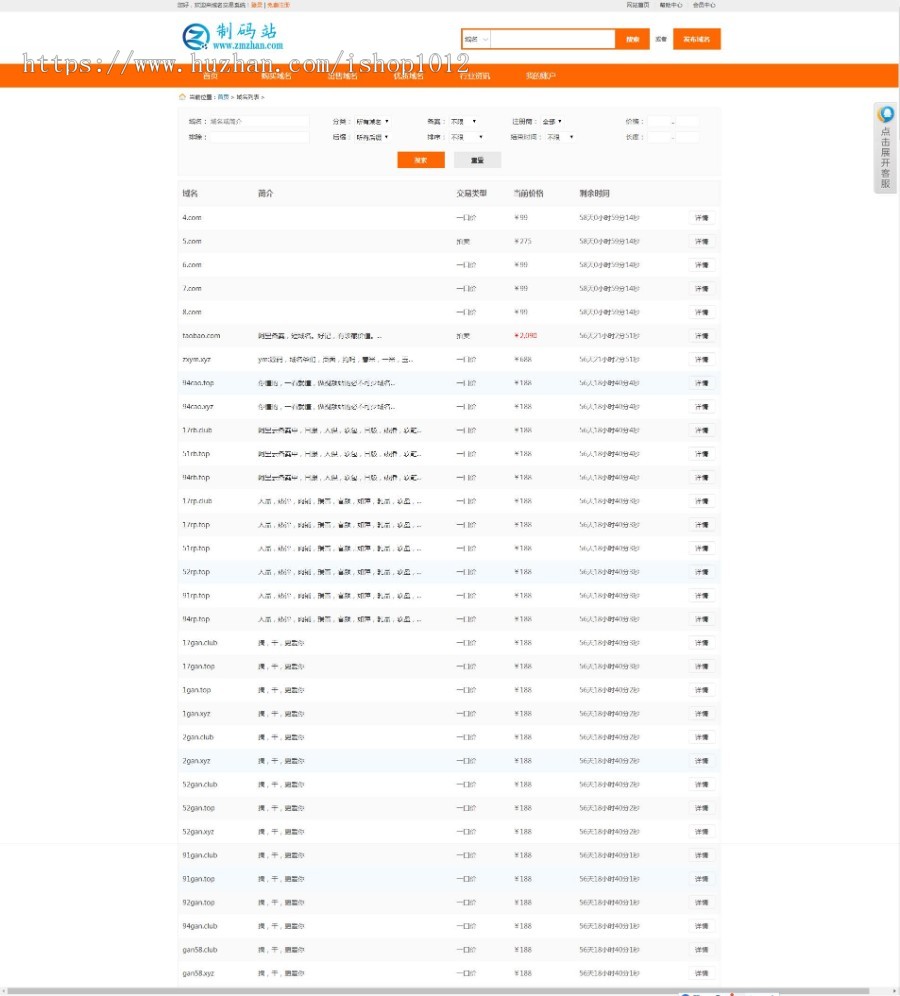The height and width of the screenshot is (996, 900).
Task: Expand the 注册商 registrar dropdown
Action: tap(552, 121)
